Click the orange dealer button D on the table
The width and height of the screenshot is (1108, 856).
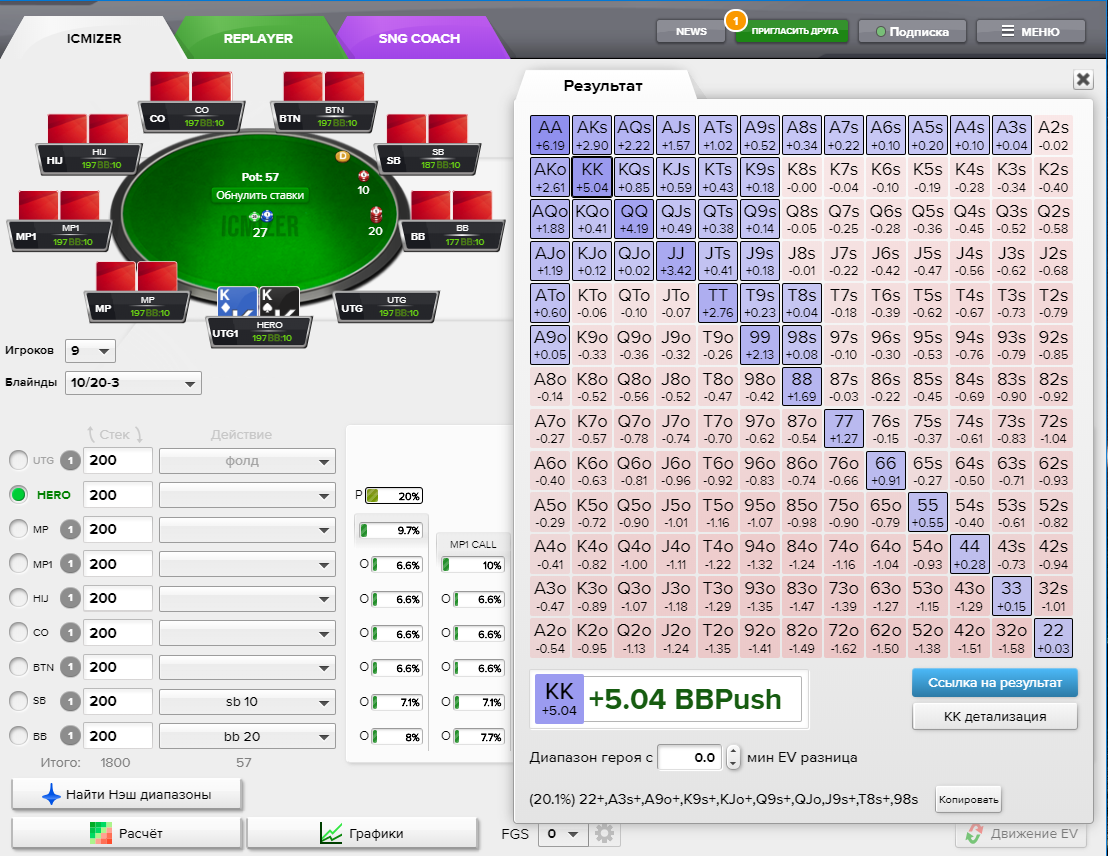click(343, 156)
